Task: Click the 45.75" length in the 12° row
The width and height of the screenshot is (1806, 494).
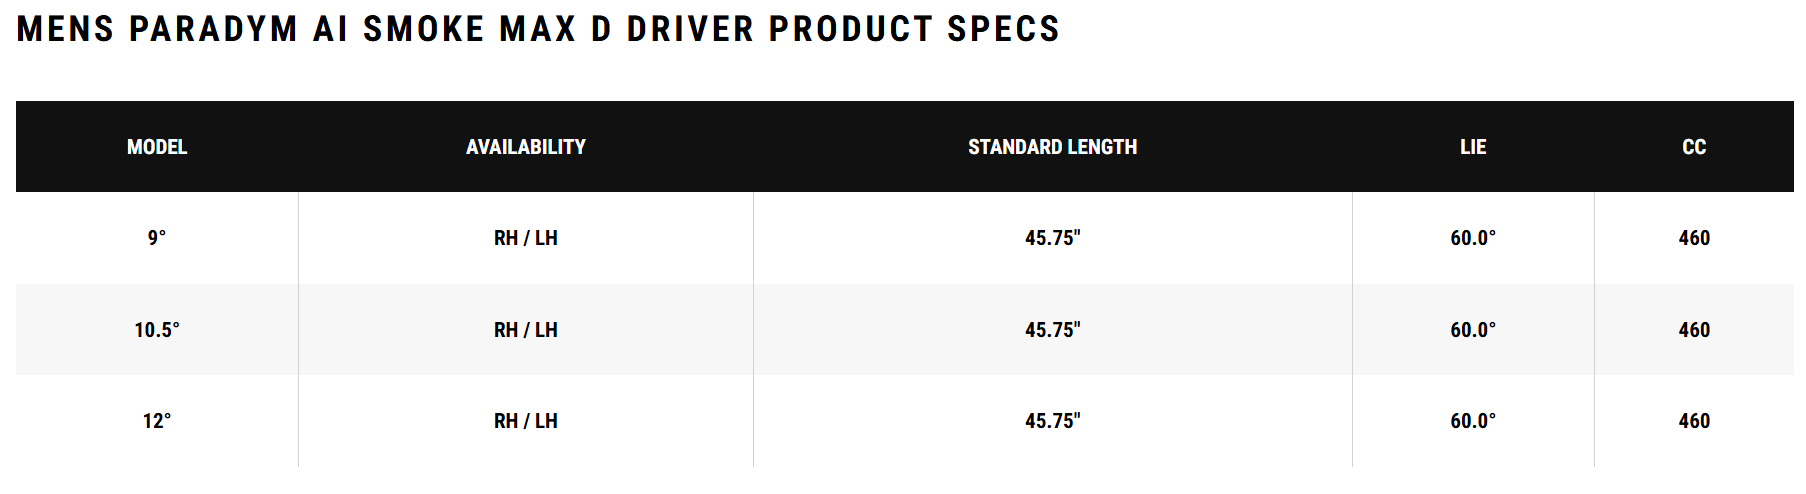Action: (x=1052, y=421)
